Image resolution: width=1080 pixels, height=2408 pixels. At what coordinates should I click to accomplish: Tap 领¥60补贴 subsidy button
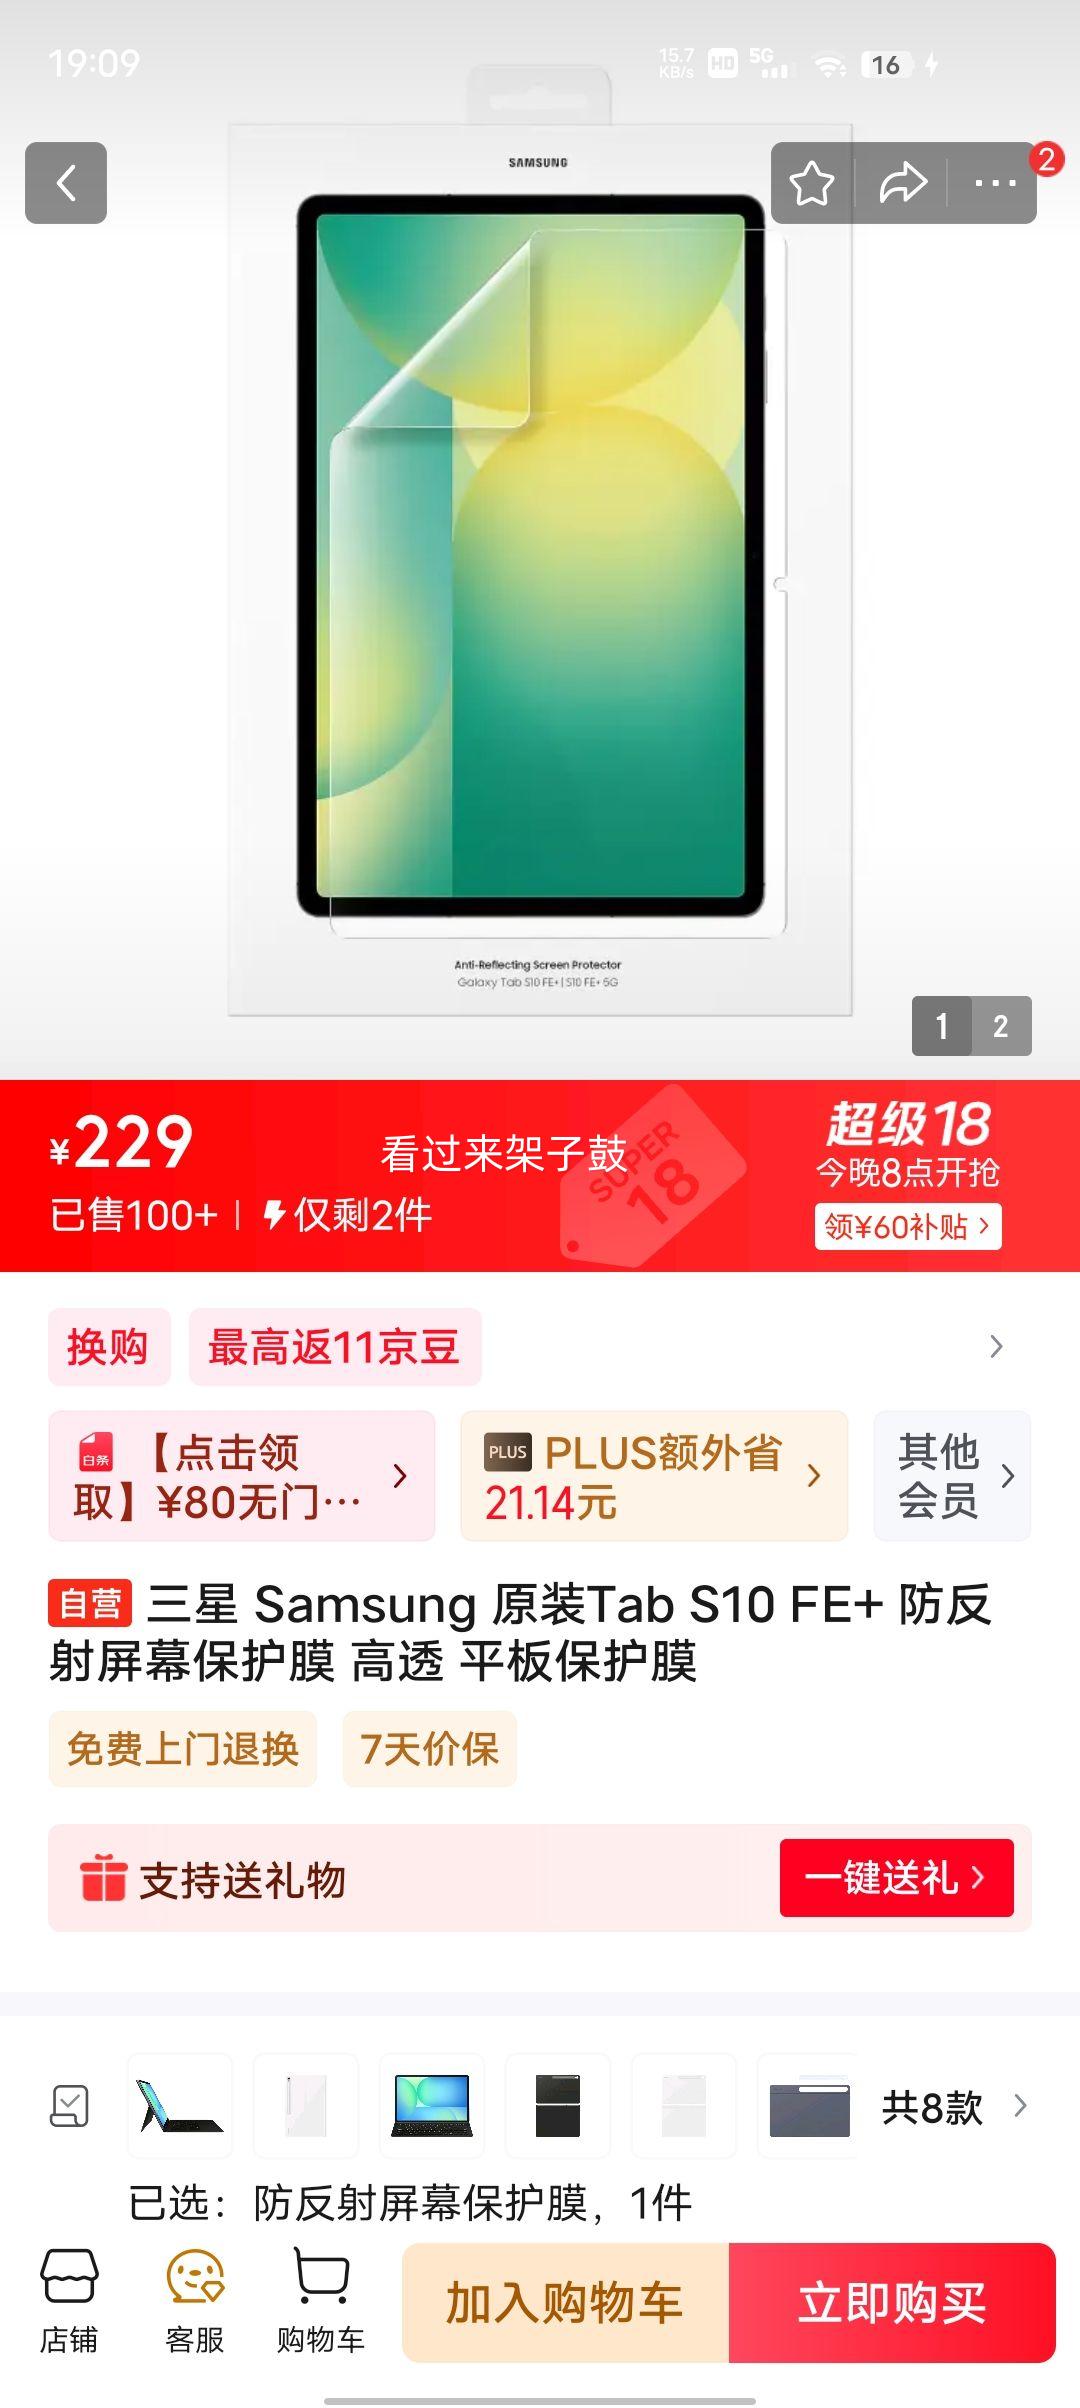[x=908, y=1226]
